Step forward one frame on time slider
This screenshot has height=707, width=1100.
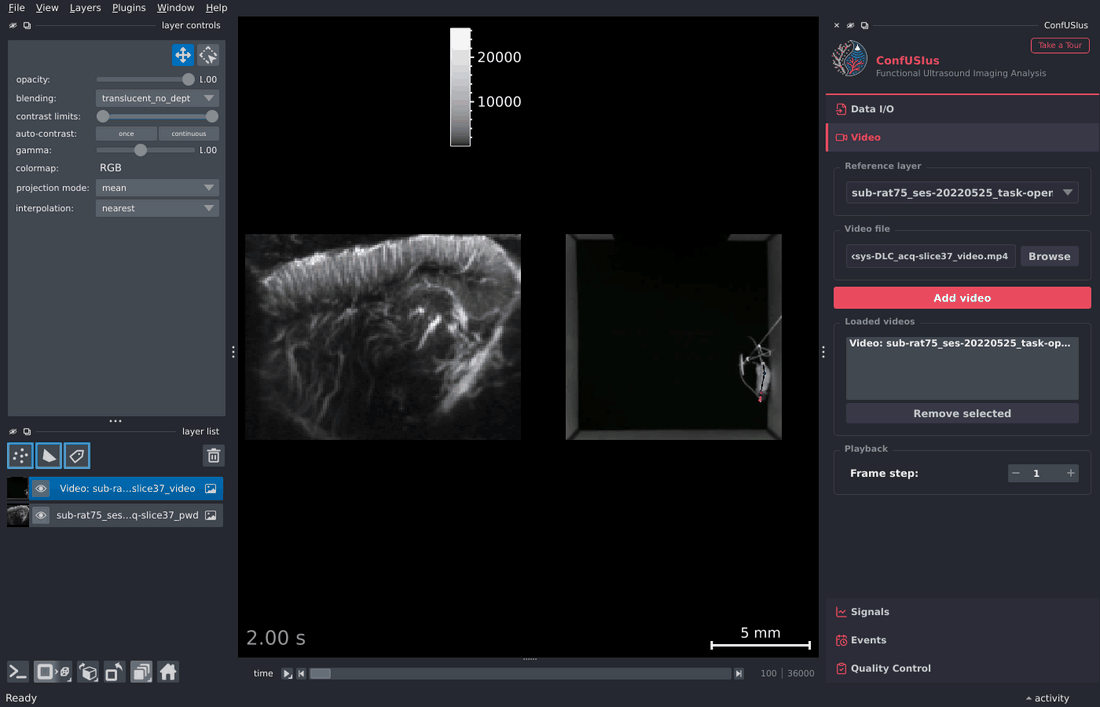tap(739, 673)
